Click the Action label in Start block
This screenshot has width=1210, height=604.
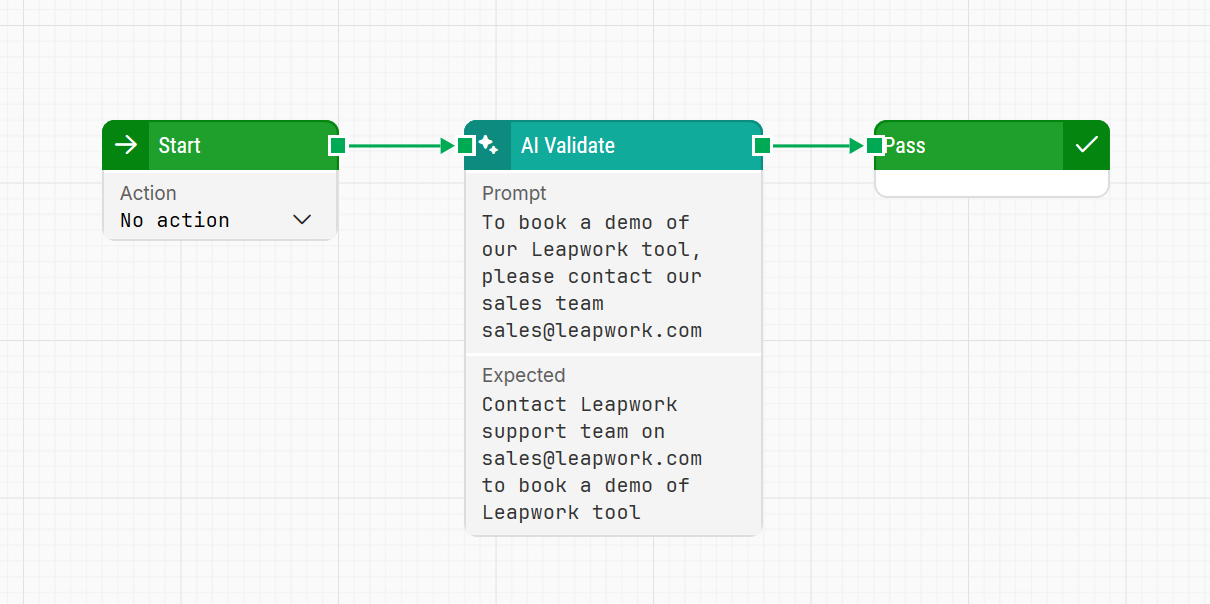tap(148, 193)
